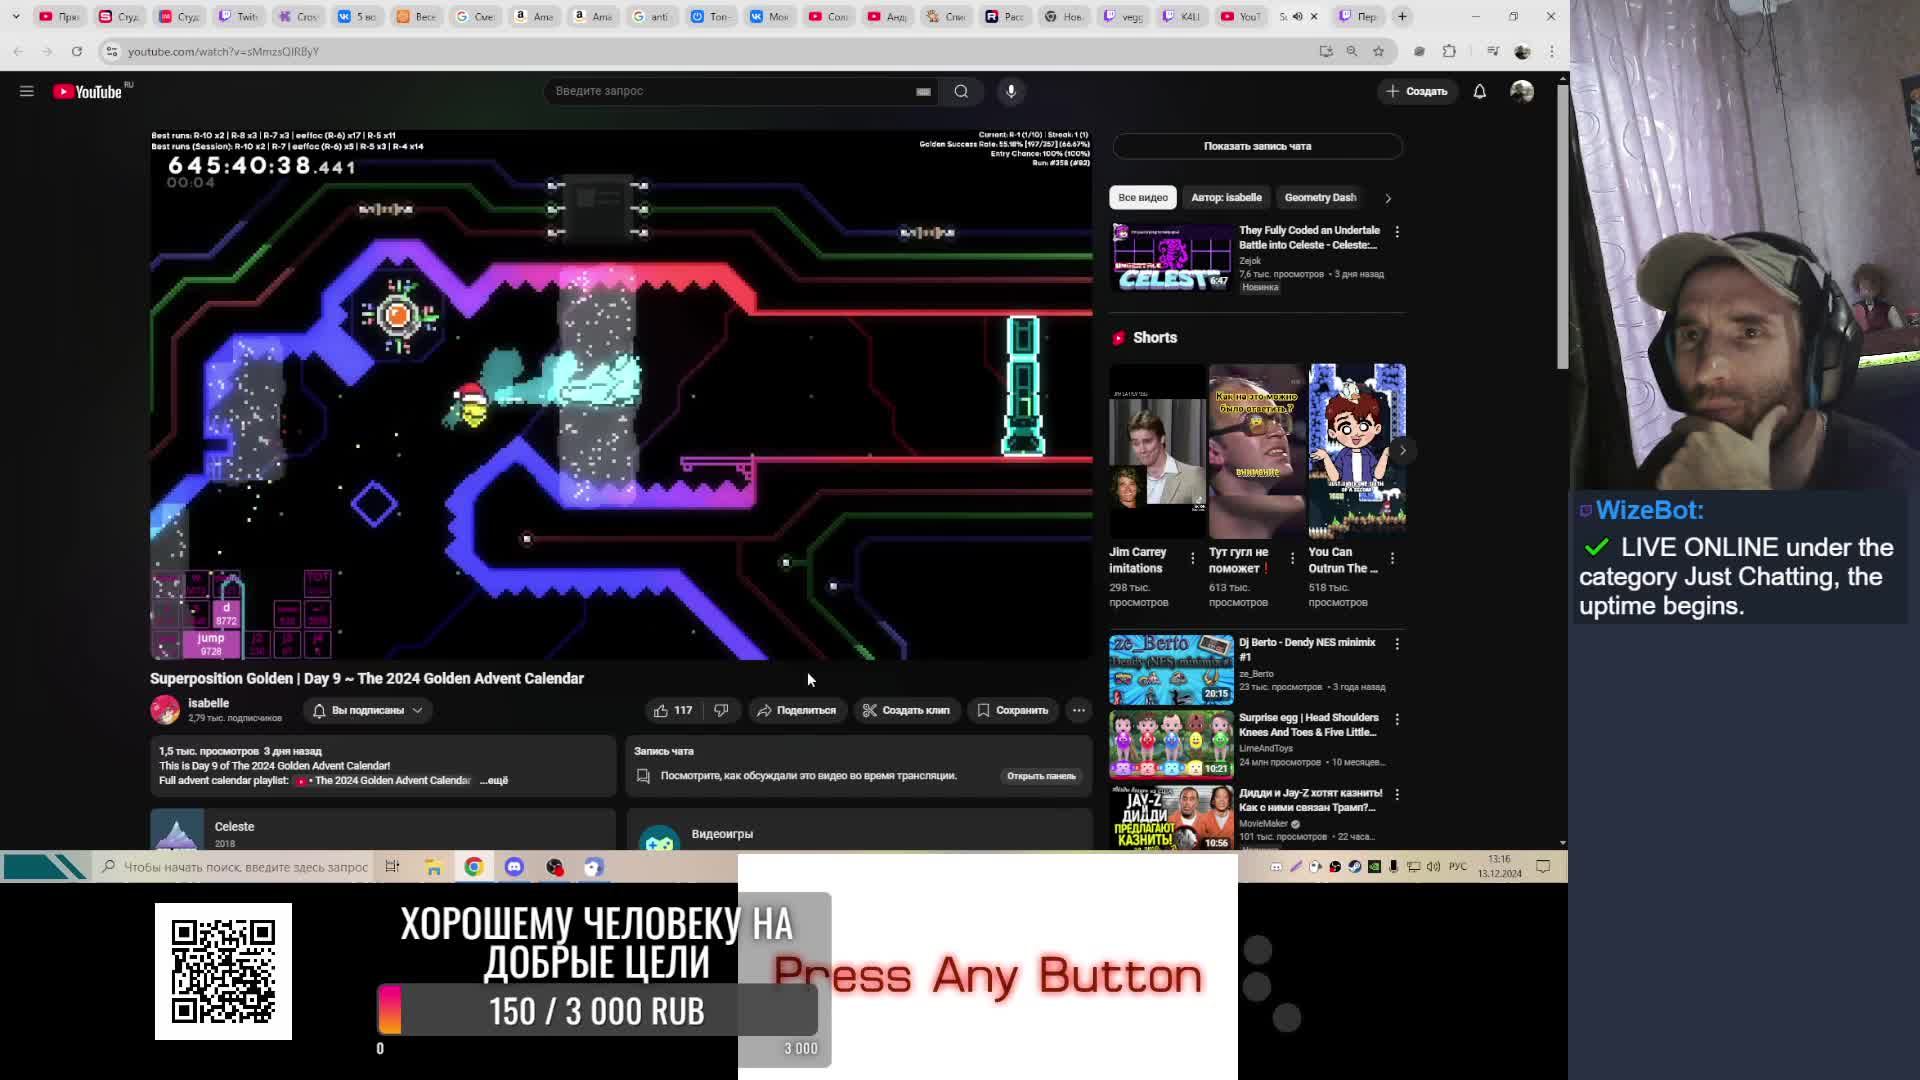Select the 'Geometry Dash' filter chip

pos(1320,197)
